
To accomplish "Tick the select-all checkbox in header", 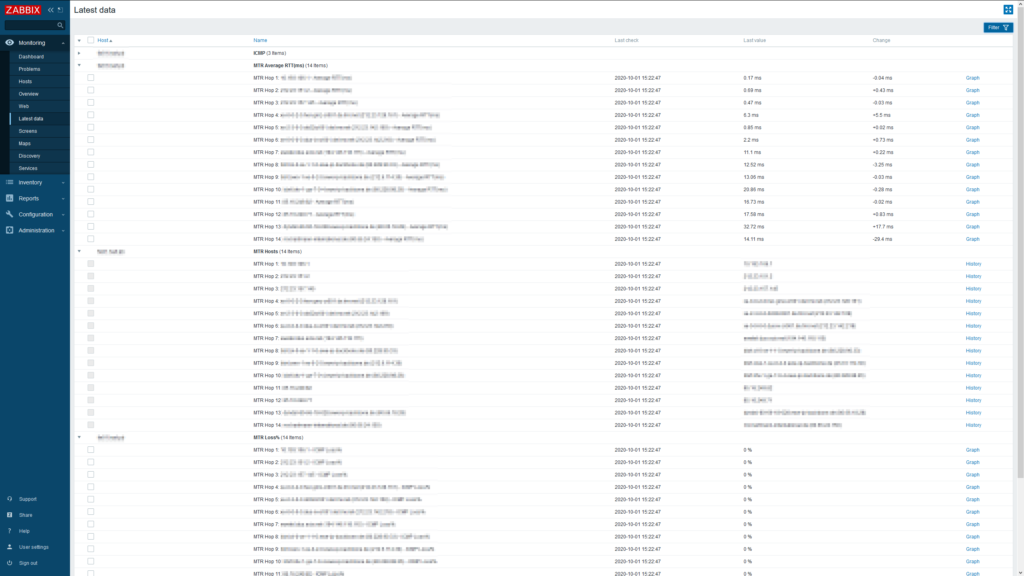I will click(x=91, y=40).
